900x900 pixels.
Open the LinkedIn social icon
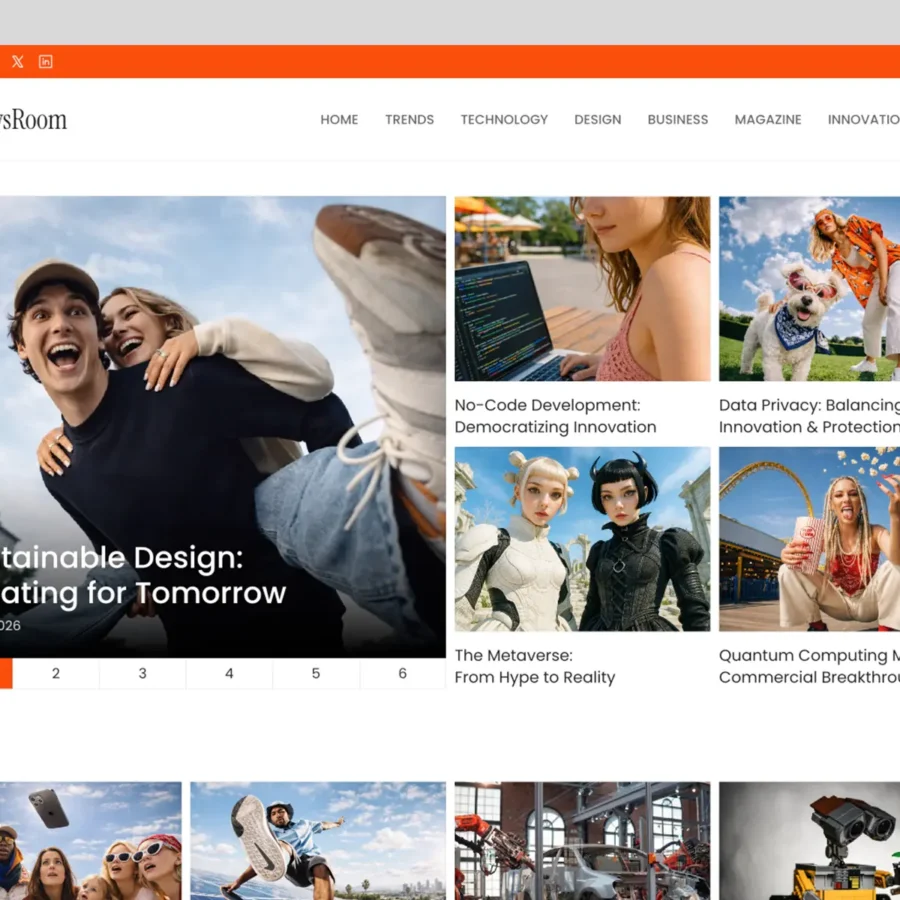point(45,61)
